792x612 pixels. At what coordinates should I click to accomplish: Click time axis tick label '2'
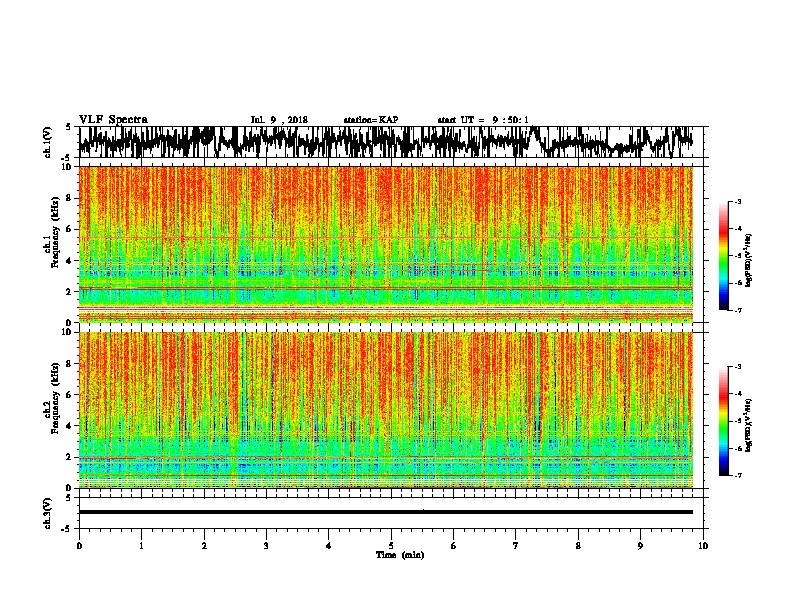pyautogui.click(x=204, y=546)
